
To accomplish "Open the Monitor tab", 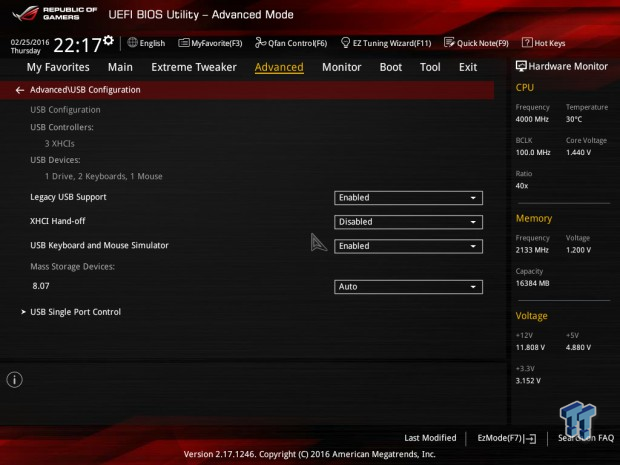I will pyautogui.click(x=342, y=67).
